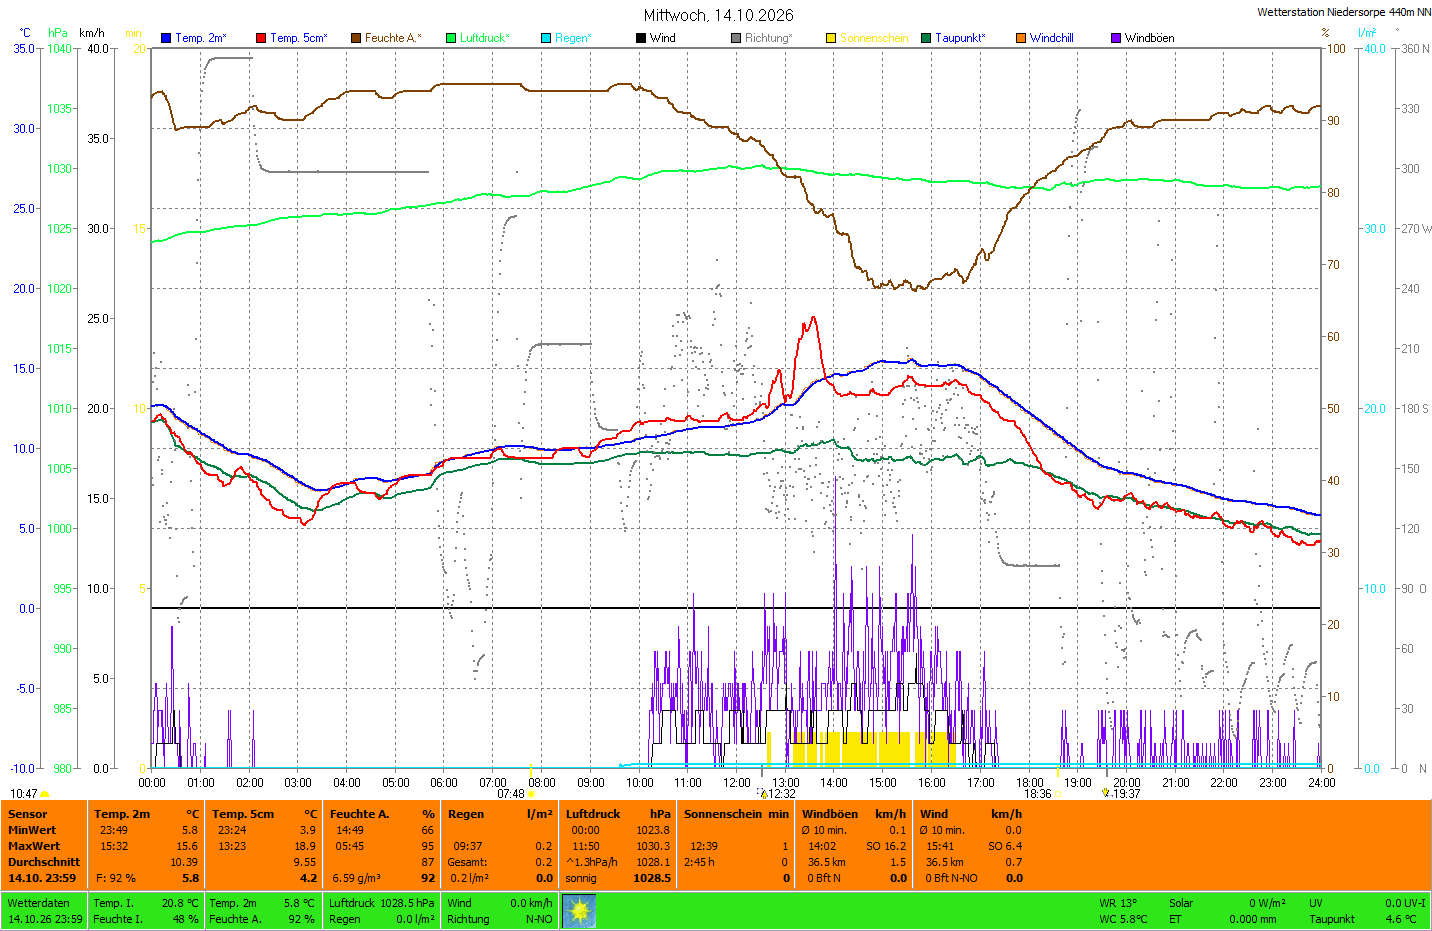This screenshot has height=931, width=1432.
Task: Click the 'Temp. 2m' column header in table
Action: coord(122,814)
